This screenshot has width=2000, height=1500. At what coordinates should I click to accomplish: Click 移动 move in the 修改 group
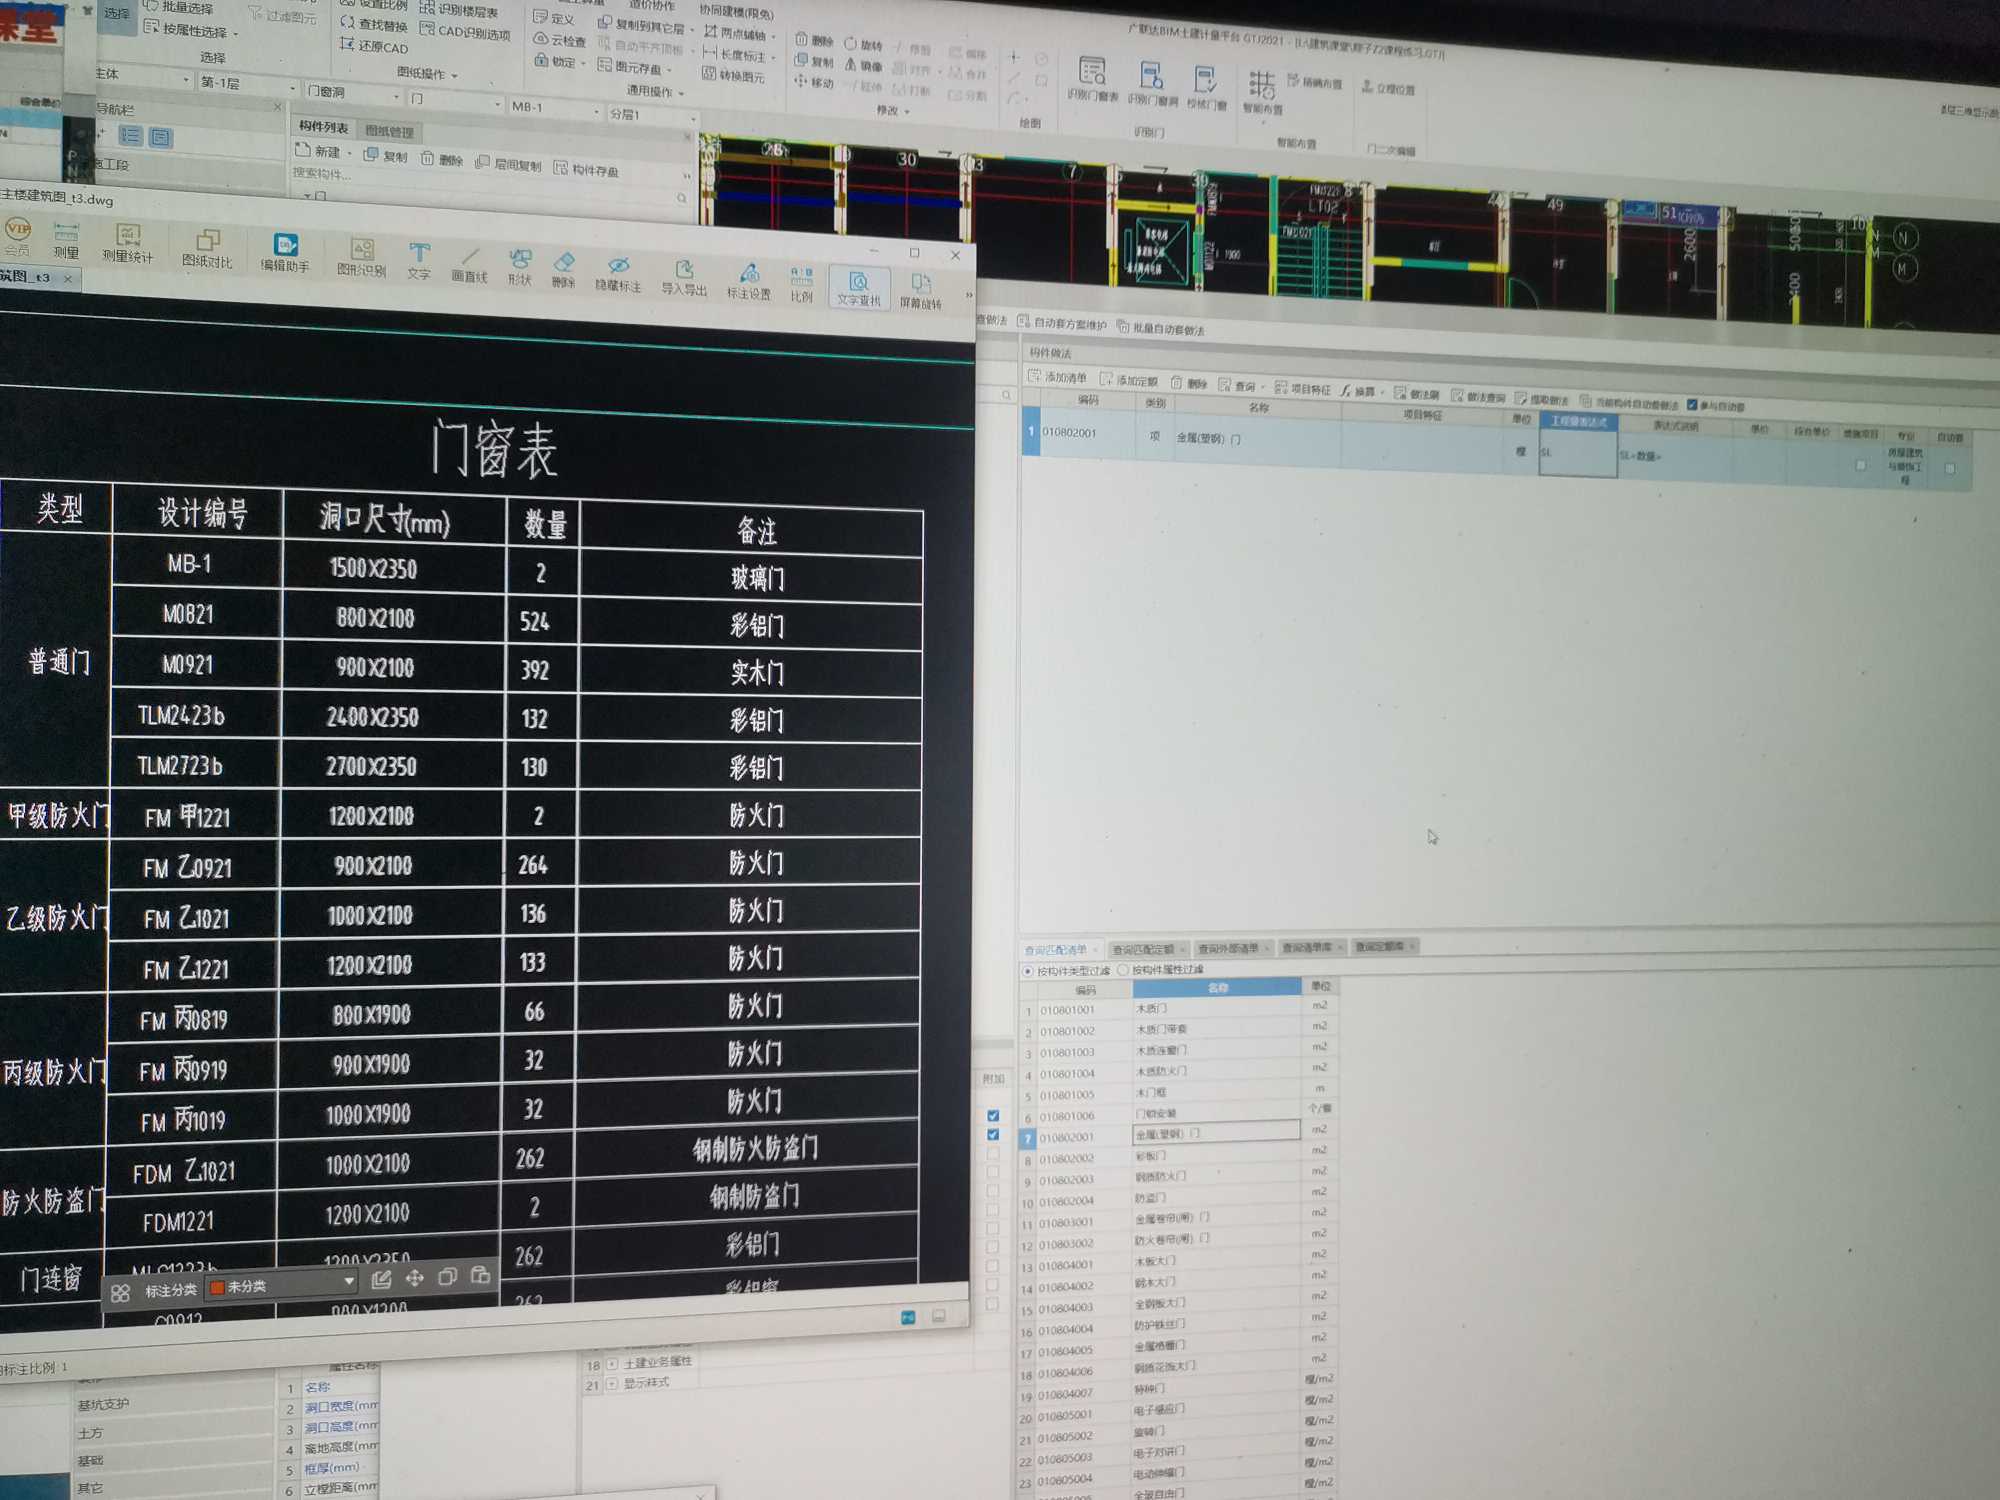pyautogui.click(x=814, y=82)
